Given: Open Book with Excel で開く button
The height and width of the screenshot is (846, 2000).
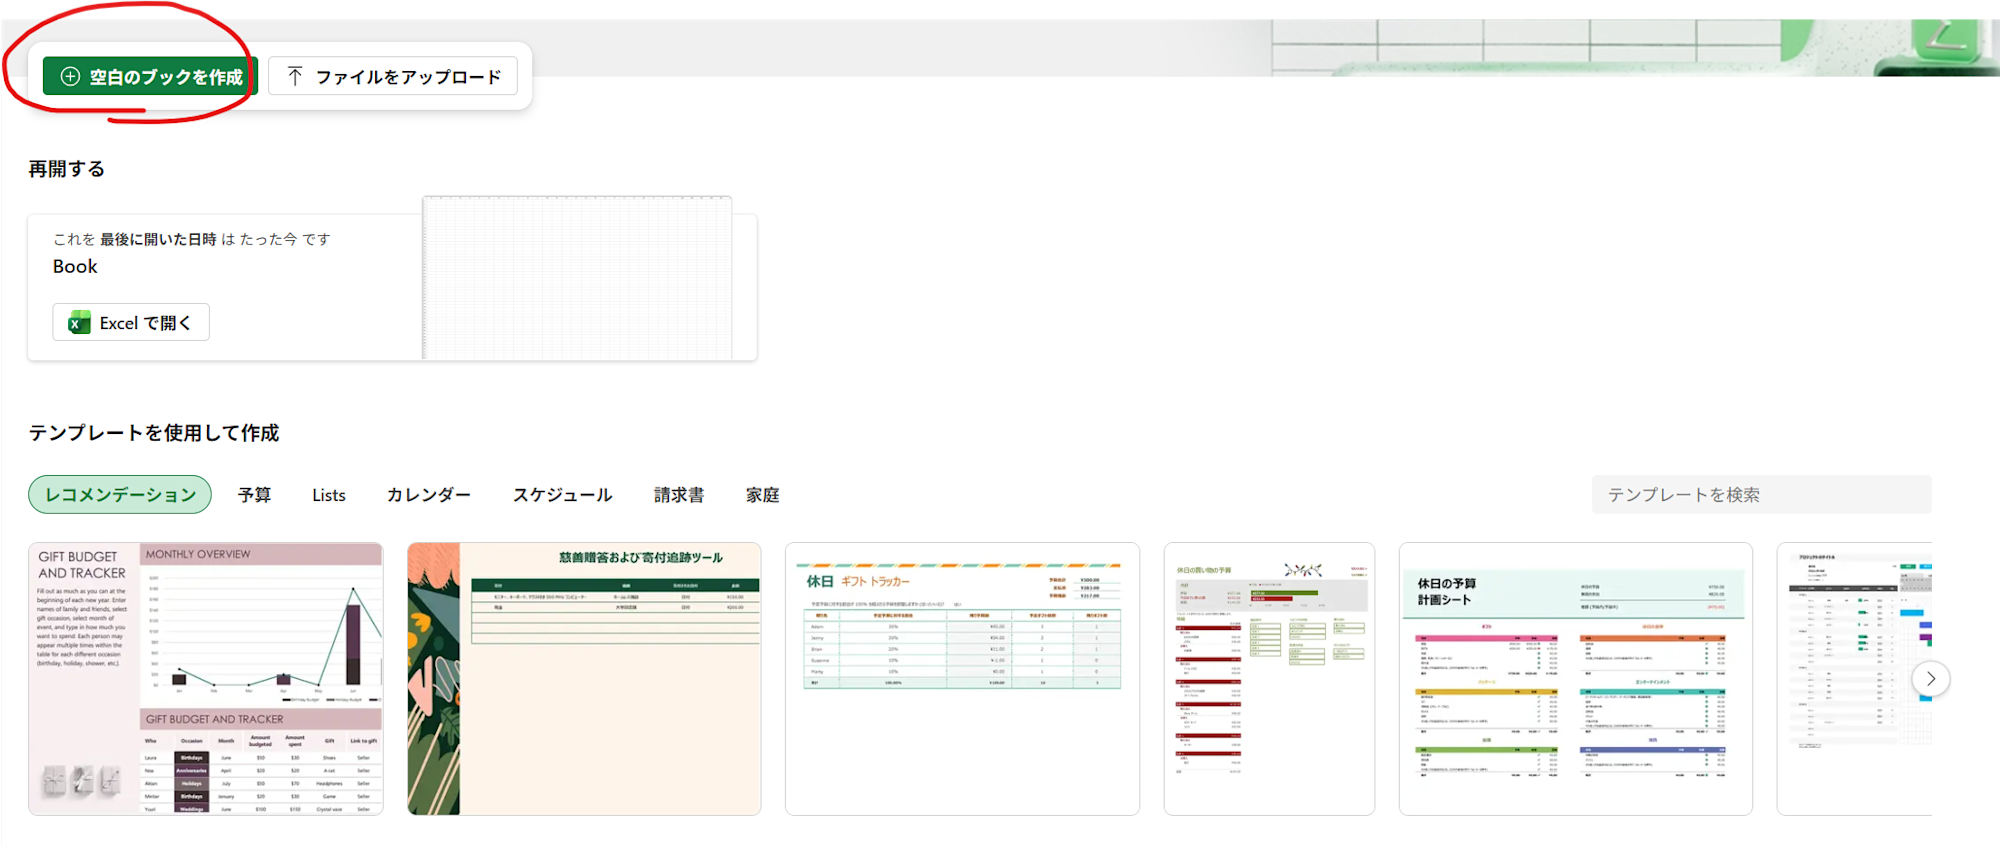Looking at the screenshot, I should [131, 323].
